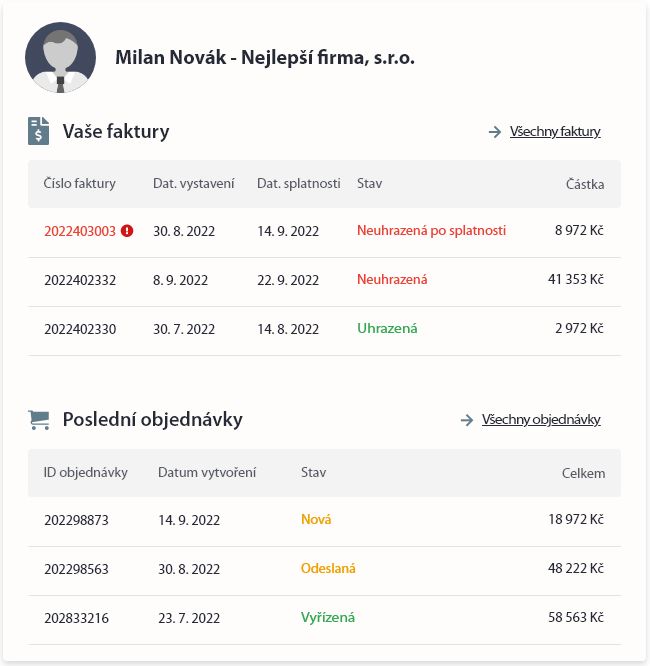650x666 pixels.
Task: Click arrow icon beside Všechny objednávky
Action: [x=466, y=420]
